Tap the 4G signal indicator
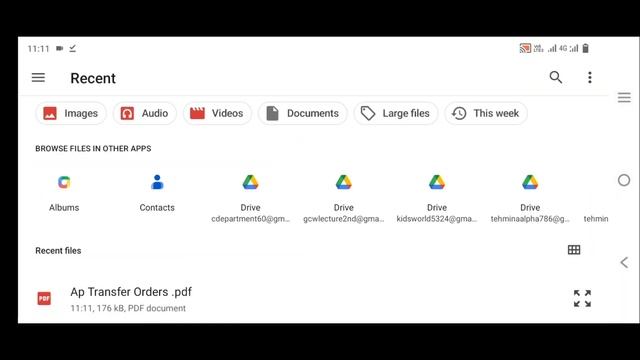Screen dimensions: 640x360 [x=563, y=48]
